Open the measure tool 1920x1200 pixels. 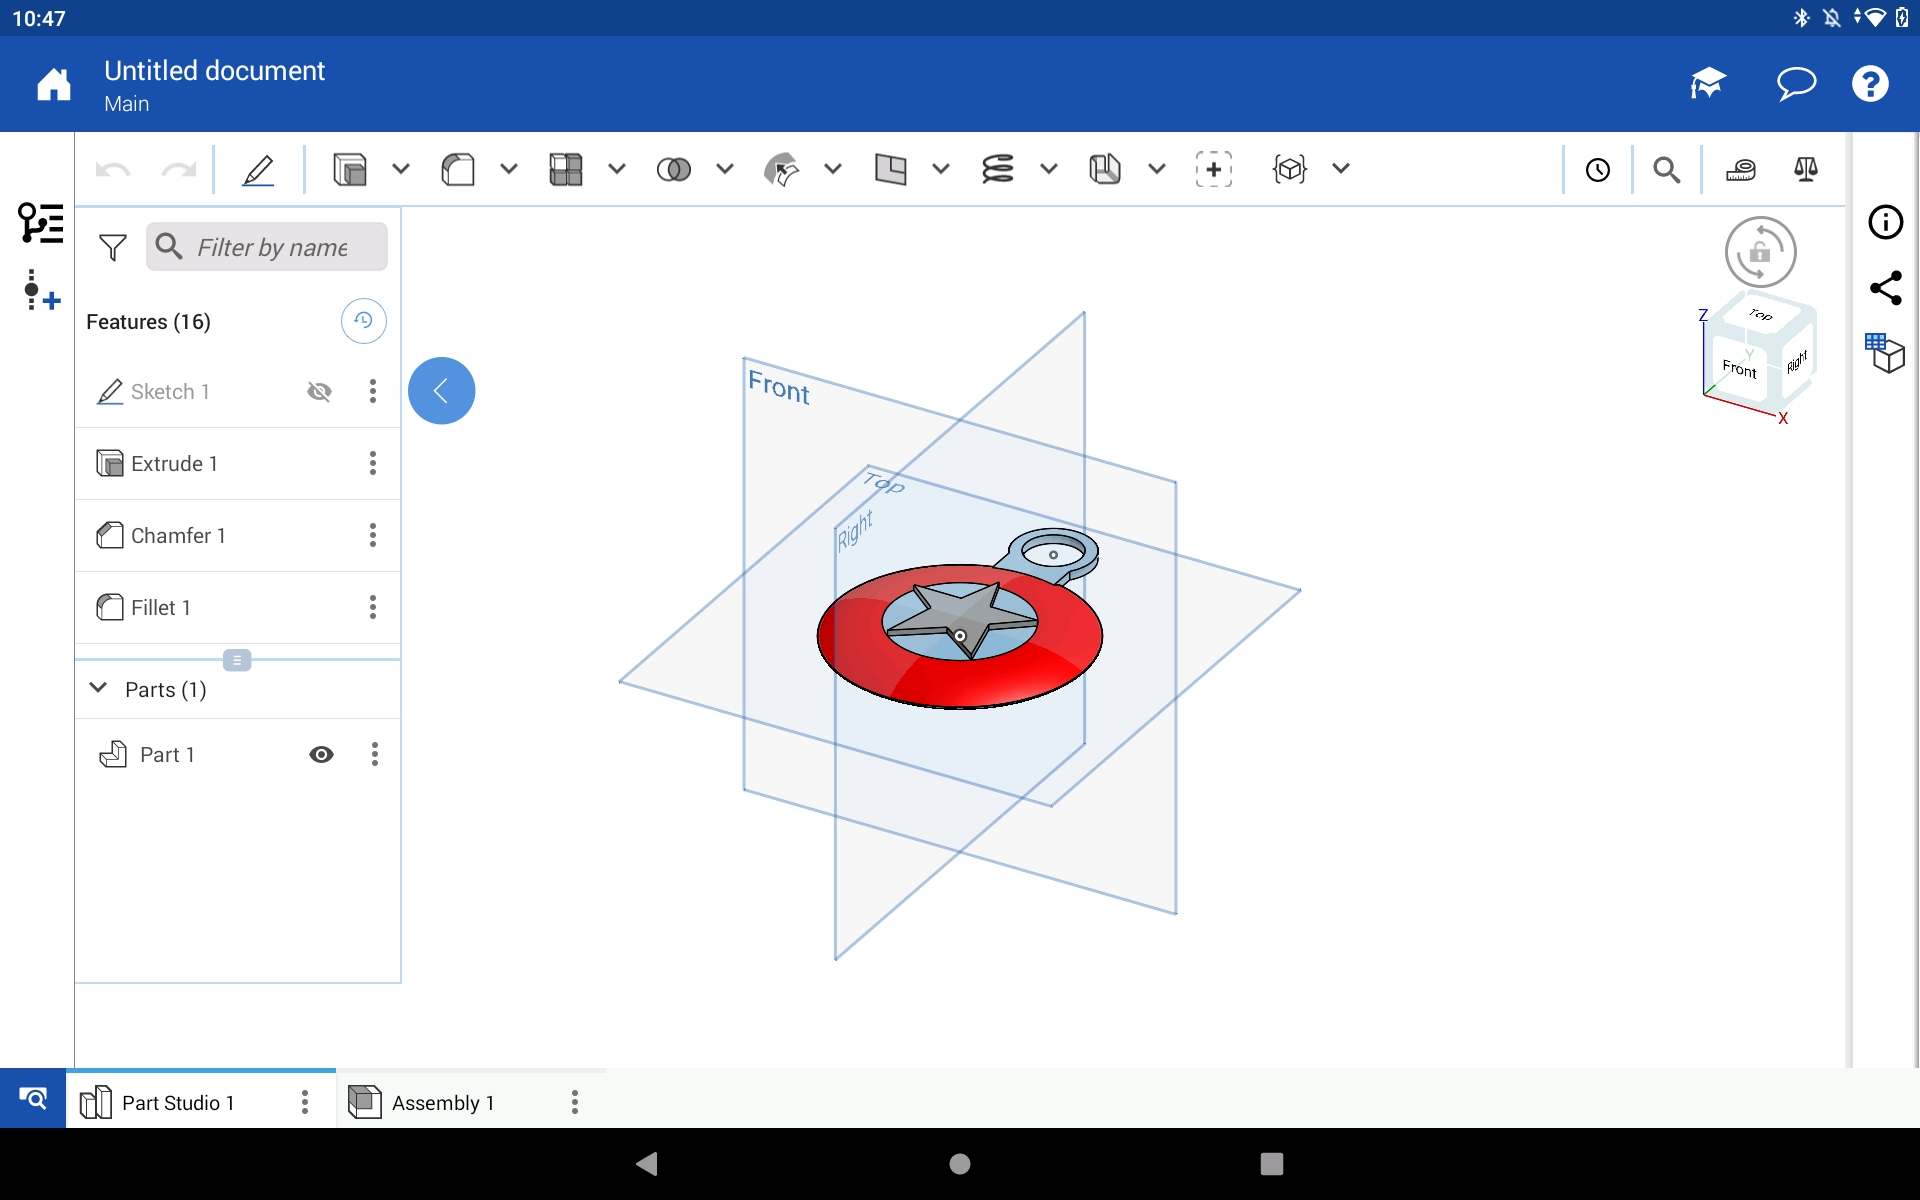[x=1741, y=170]
